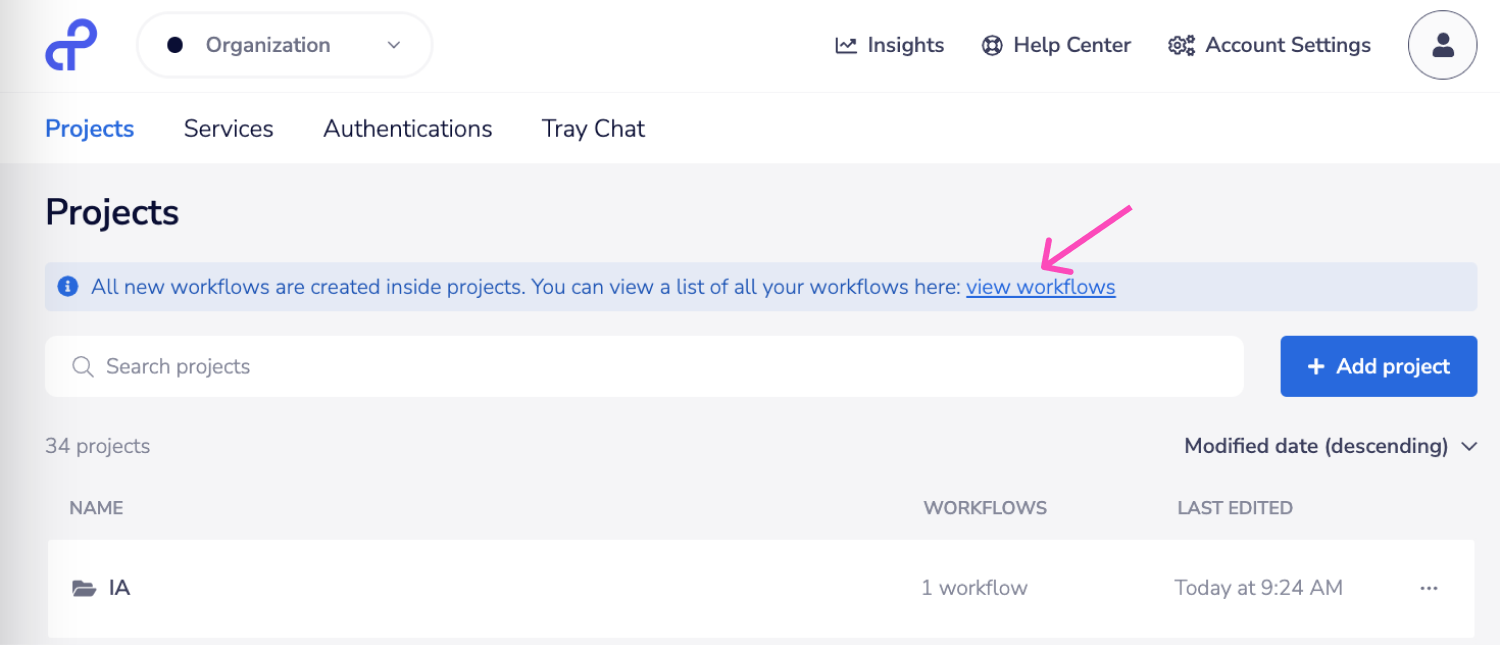Change the Modified date (descending) sort order
1500x645 pixels.
1330,446
